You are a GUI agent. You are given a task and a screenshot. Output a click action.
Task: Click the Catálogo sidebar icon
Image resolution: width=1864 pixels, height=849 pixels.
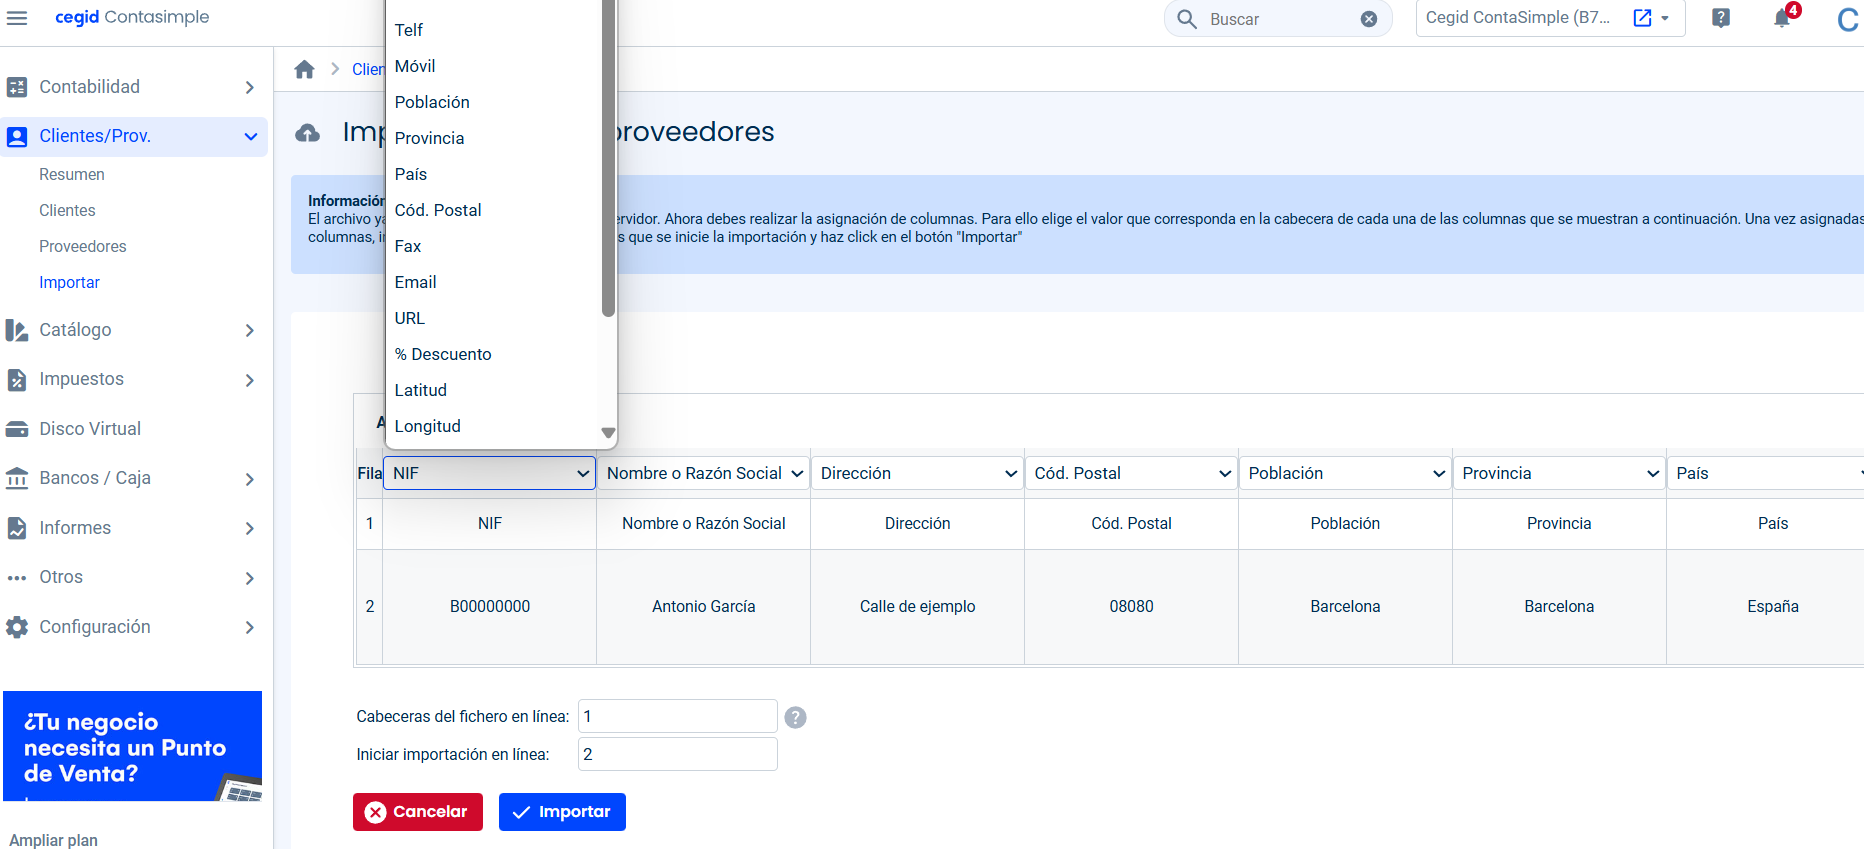(x=17, y=330)
